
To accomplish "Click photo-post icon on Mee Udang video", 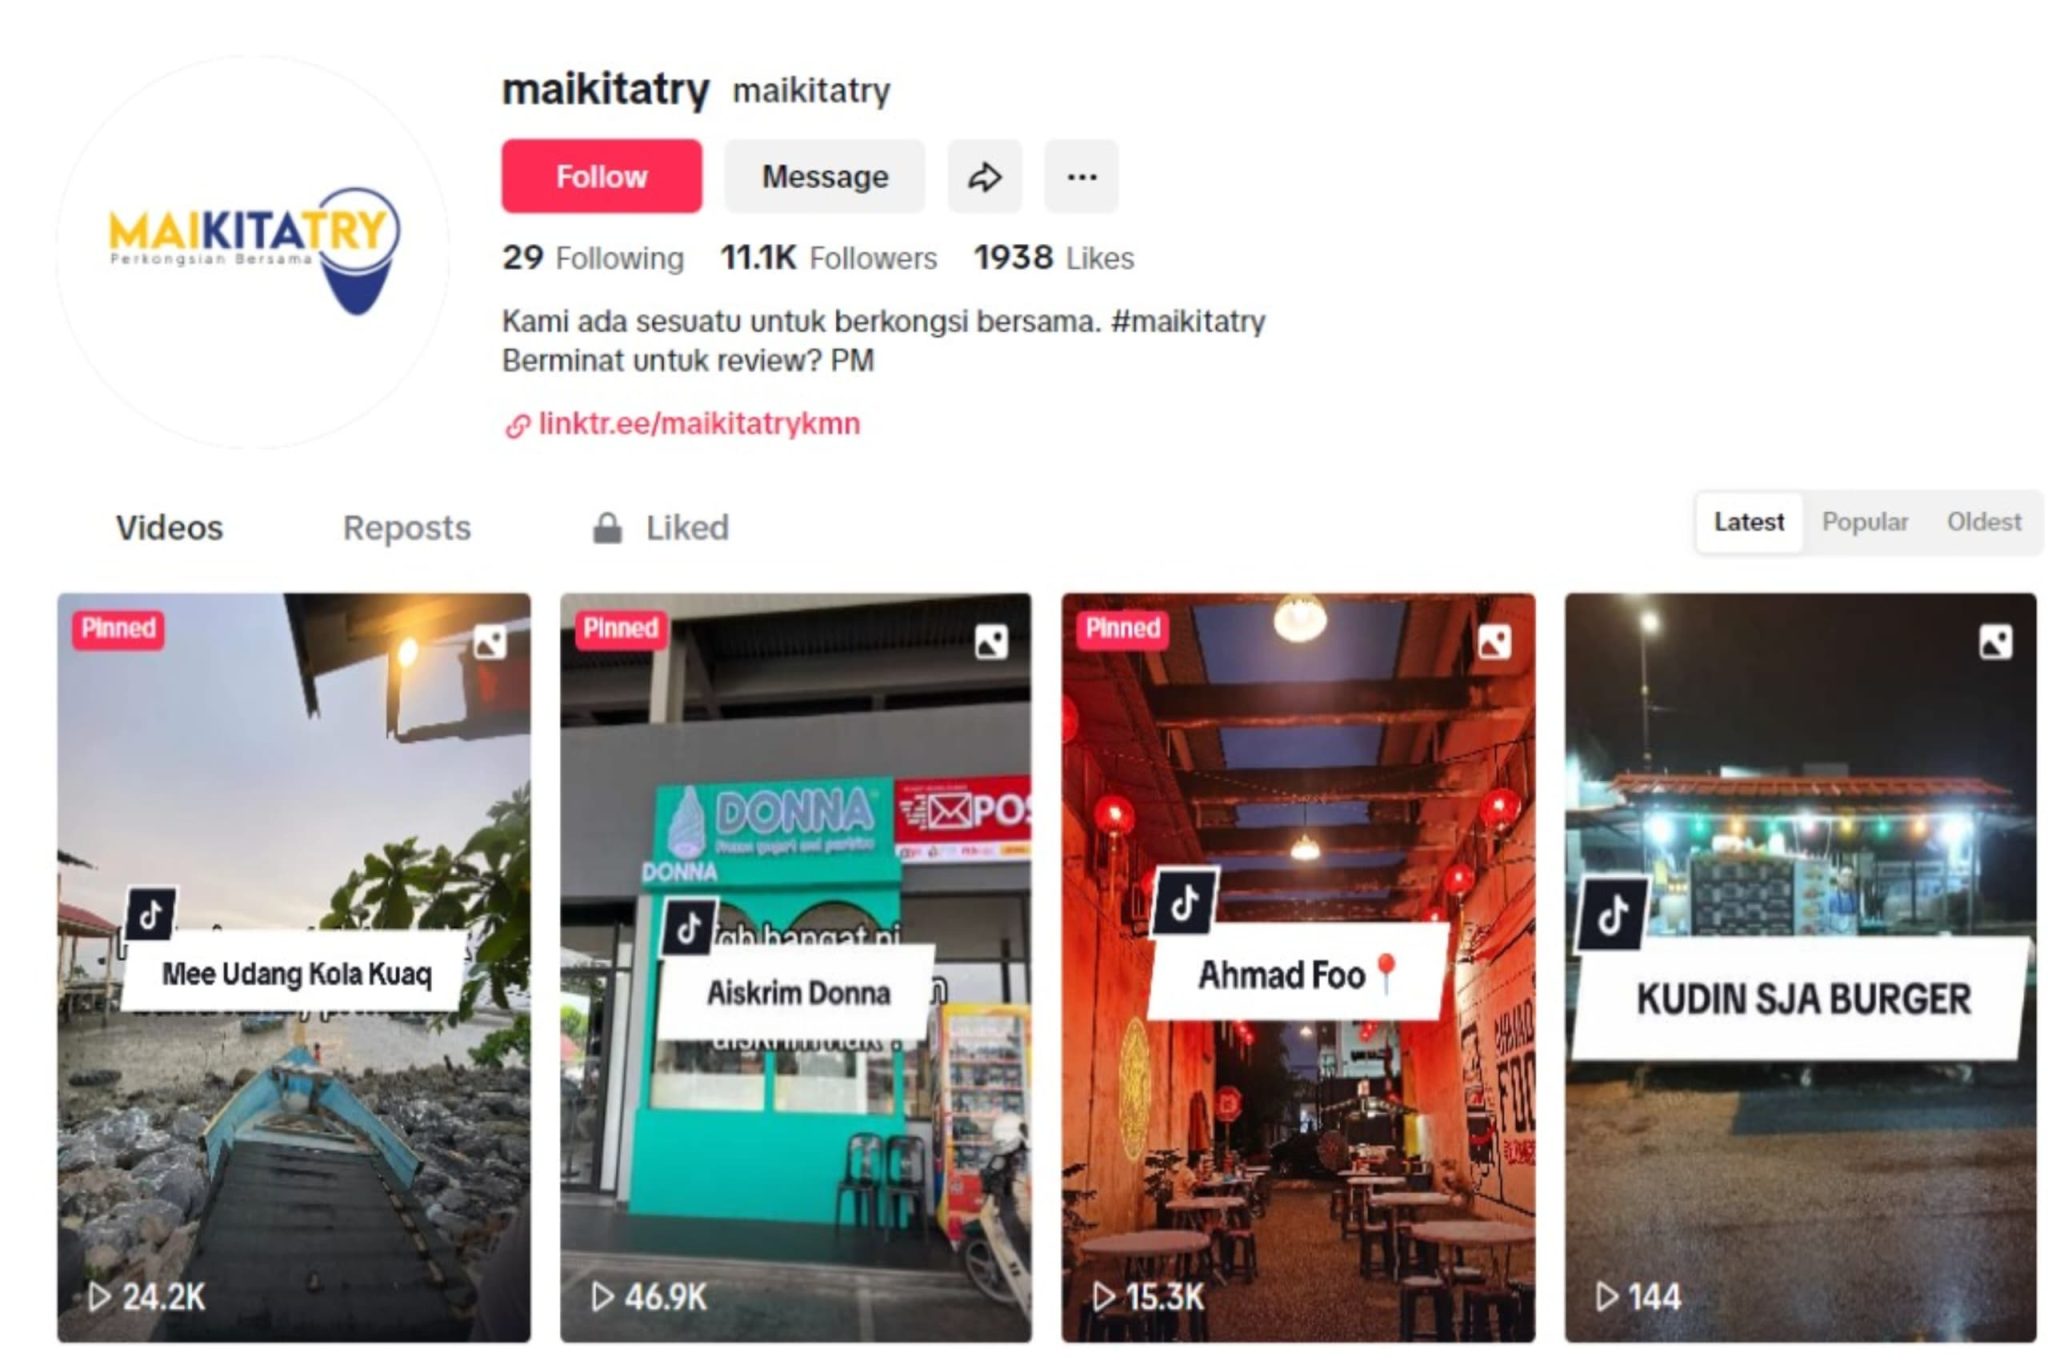I will [490, 642].
